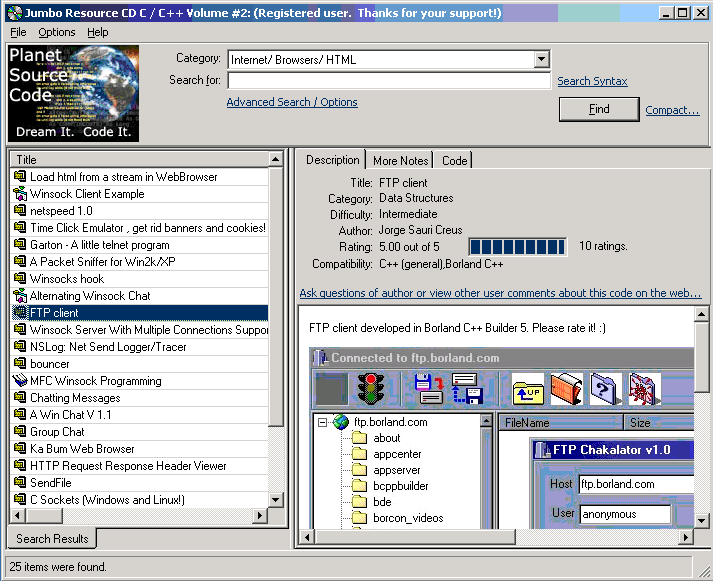Click icon beside Load html from a stream

click(20, 176)
